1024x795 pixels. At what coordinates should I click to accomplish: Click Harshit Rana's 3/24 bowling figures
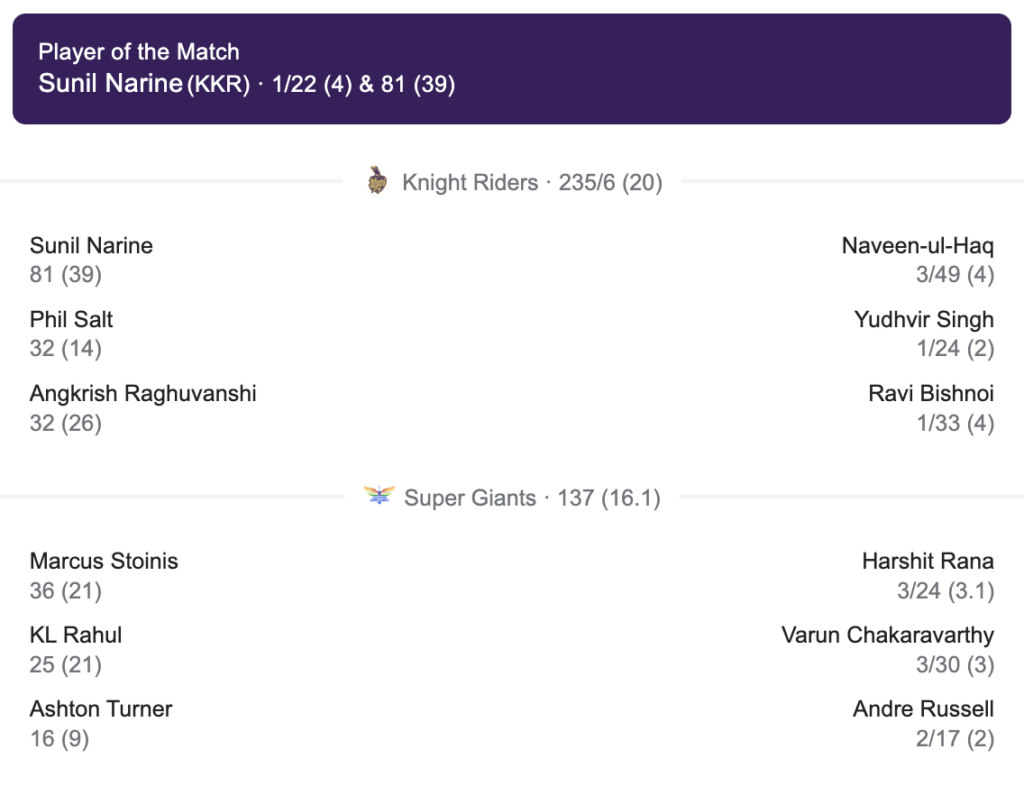(945, 591)
